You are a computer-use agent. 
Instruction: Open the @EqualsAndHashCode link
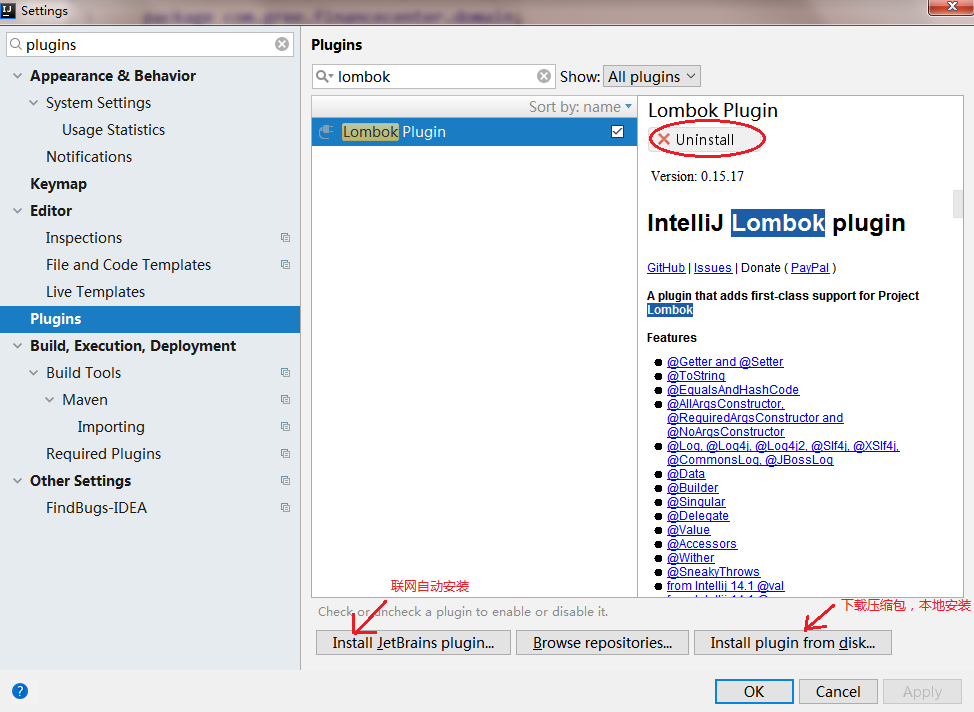[x=733, y=390]
